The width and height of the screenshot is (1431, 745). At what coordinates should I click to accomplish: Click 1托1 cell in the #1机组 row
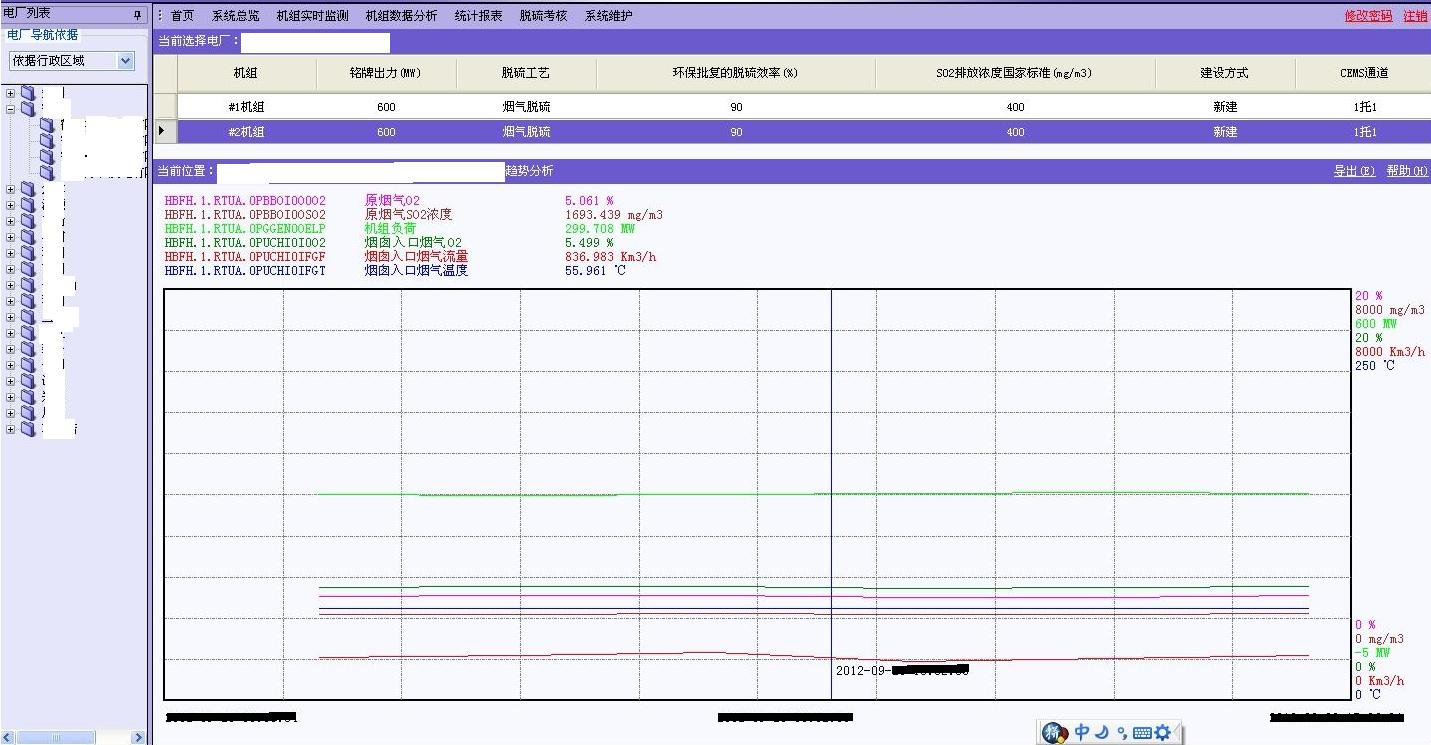click(x=1365, y=107)
